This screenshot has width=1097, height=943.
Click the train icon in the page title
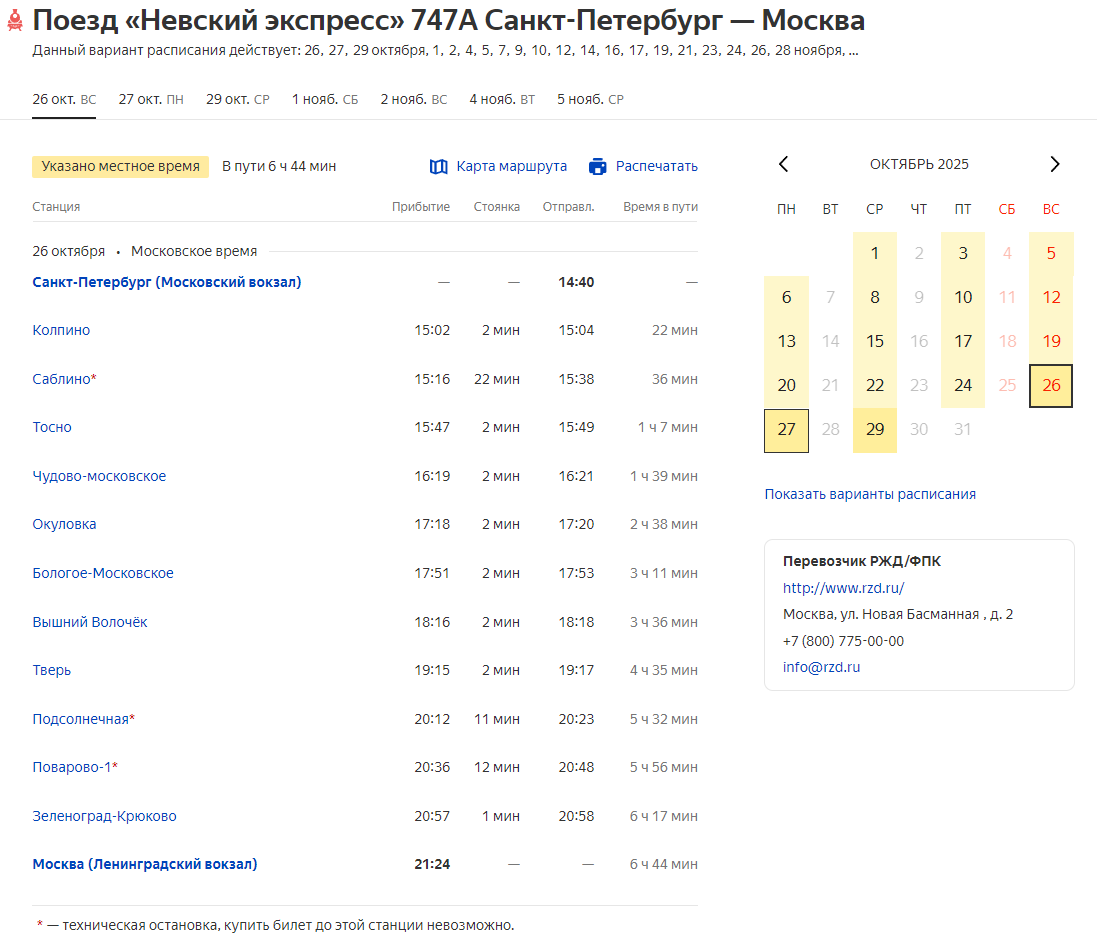(14, 20)
